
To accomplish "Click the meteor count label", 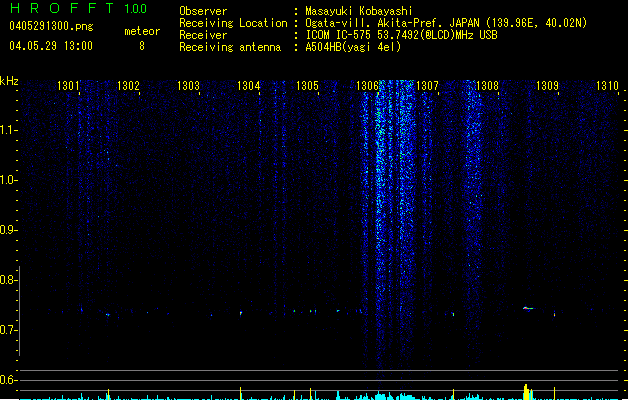I will coord(142,31).
